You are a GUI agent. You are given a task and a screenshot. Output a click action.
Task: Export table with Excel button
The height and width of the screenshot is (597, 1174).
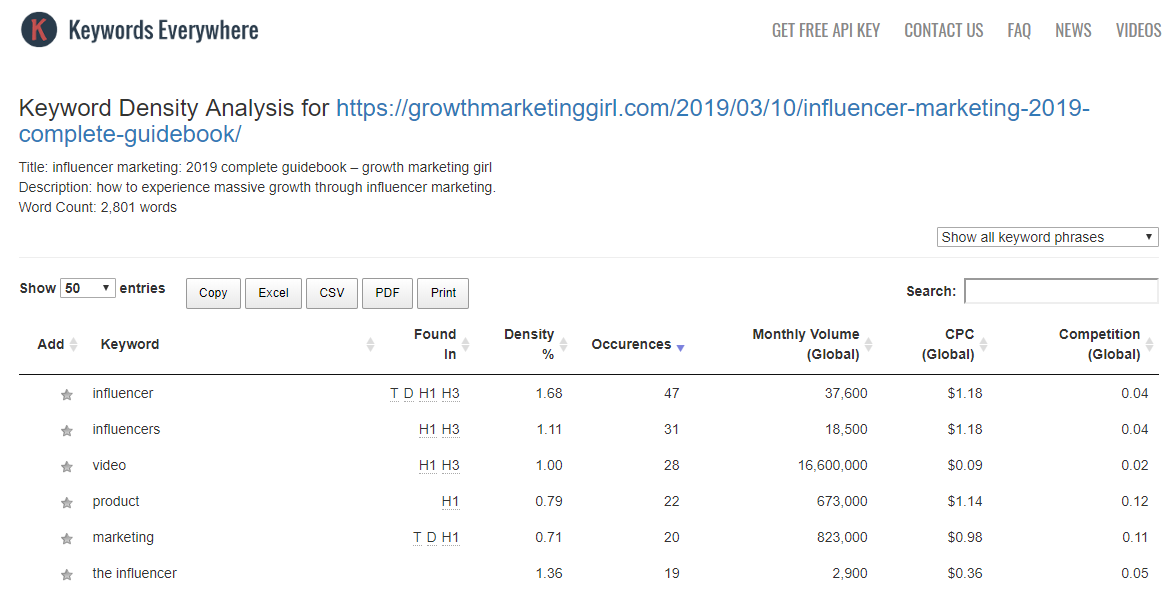pyautogui.click(x=273, y=293)
